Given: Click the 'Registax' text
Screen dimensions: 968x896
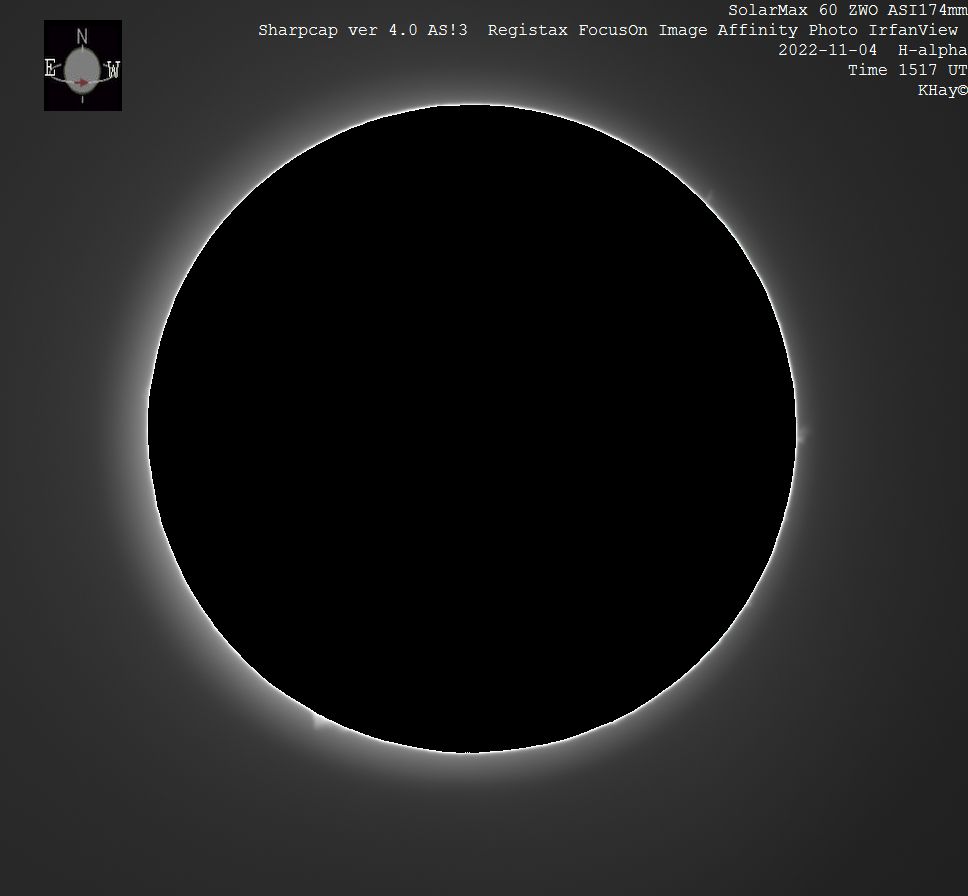Looking at the screenshot, I should tap(527, 30).
